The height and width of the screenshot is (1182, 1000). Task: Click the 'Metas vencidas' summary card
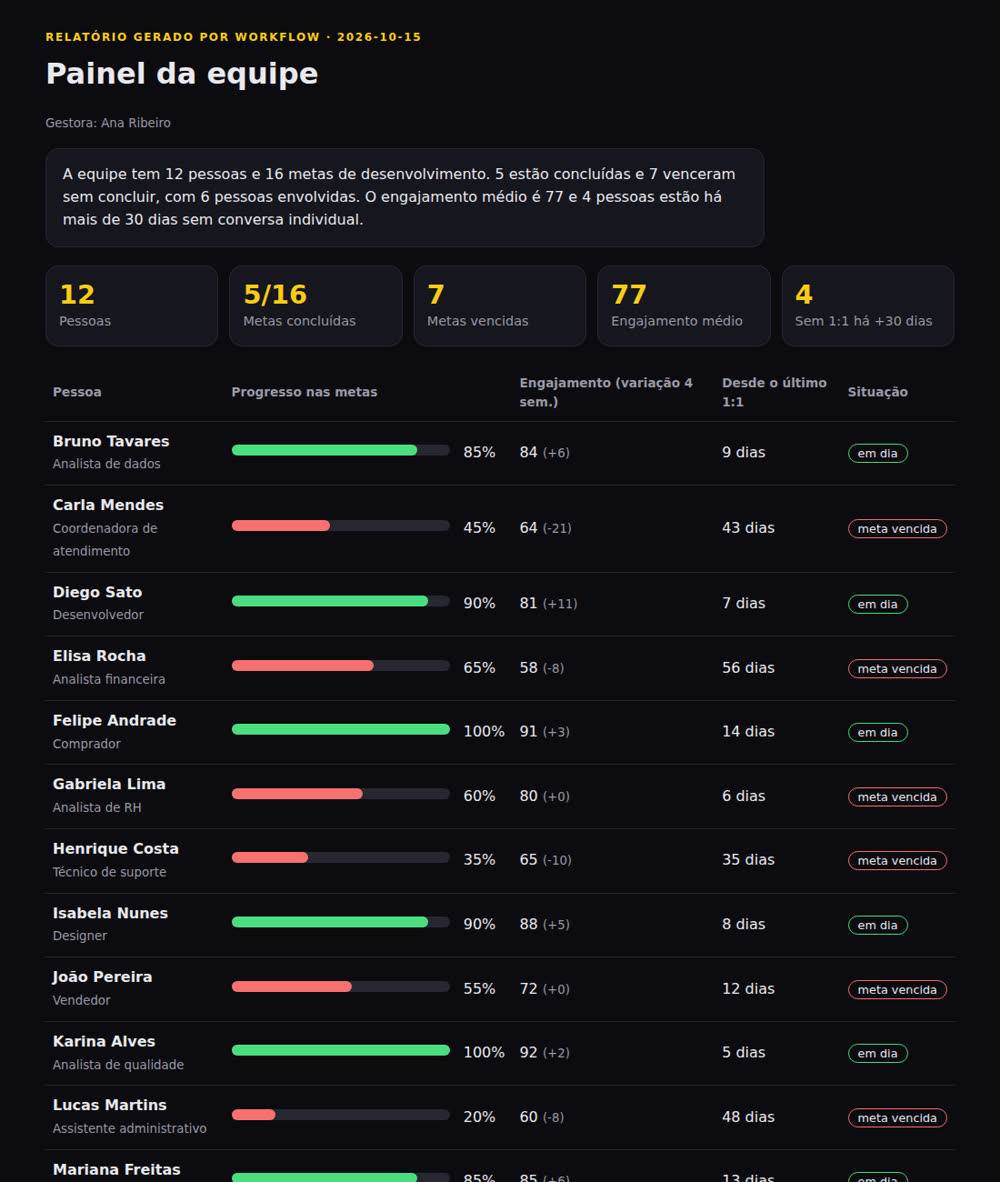pos(500,305)
